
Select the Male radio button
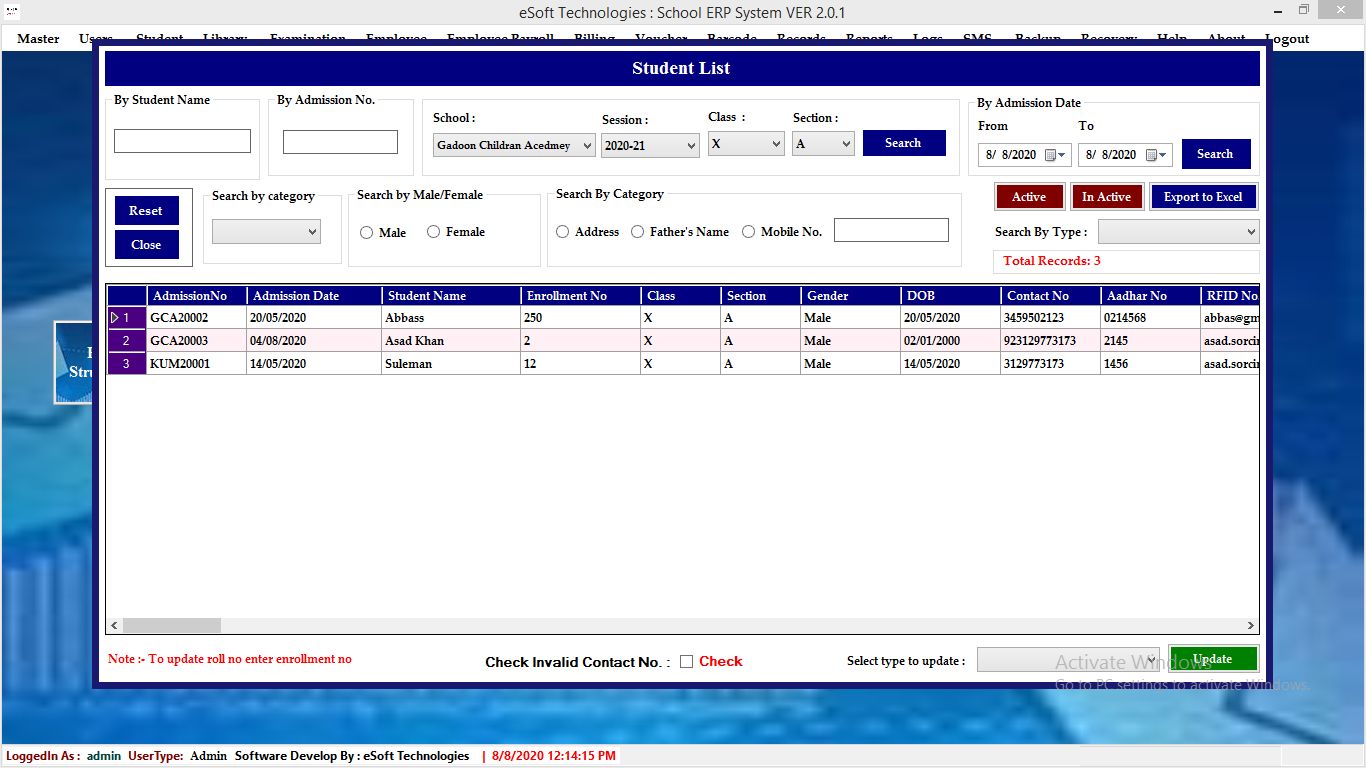click(366, 232)
